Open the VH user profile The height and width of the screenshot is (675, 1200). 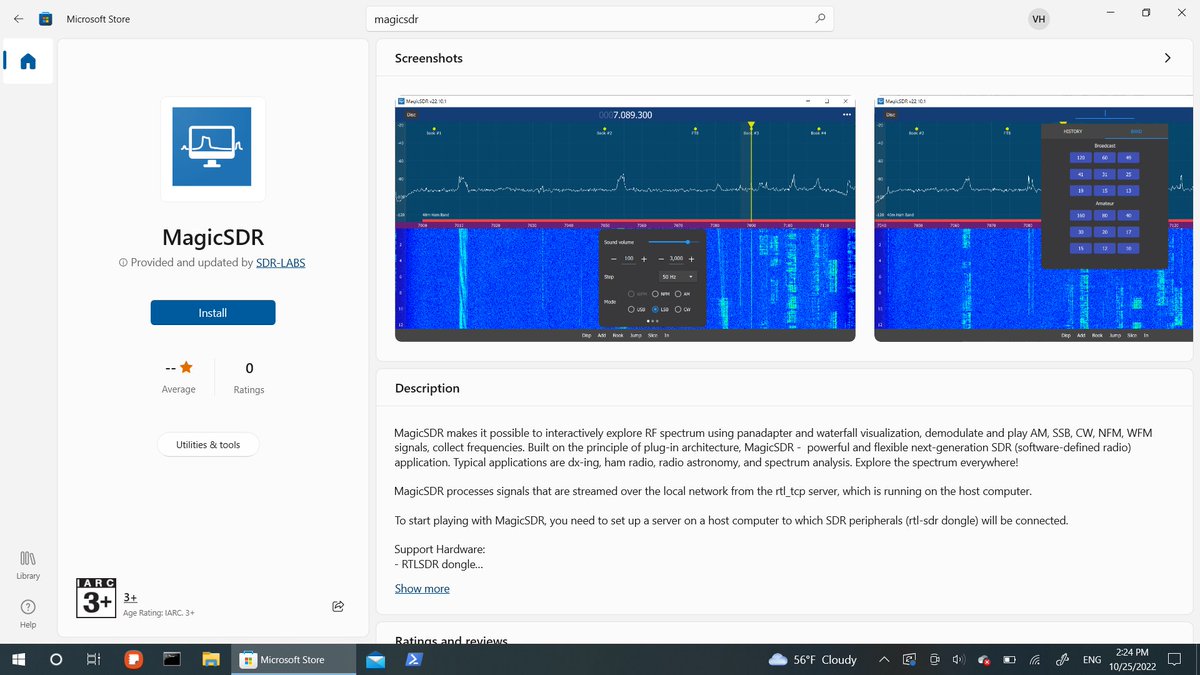[x=1039, y=19]
